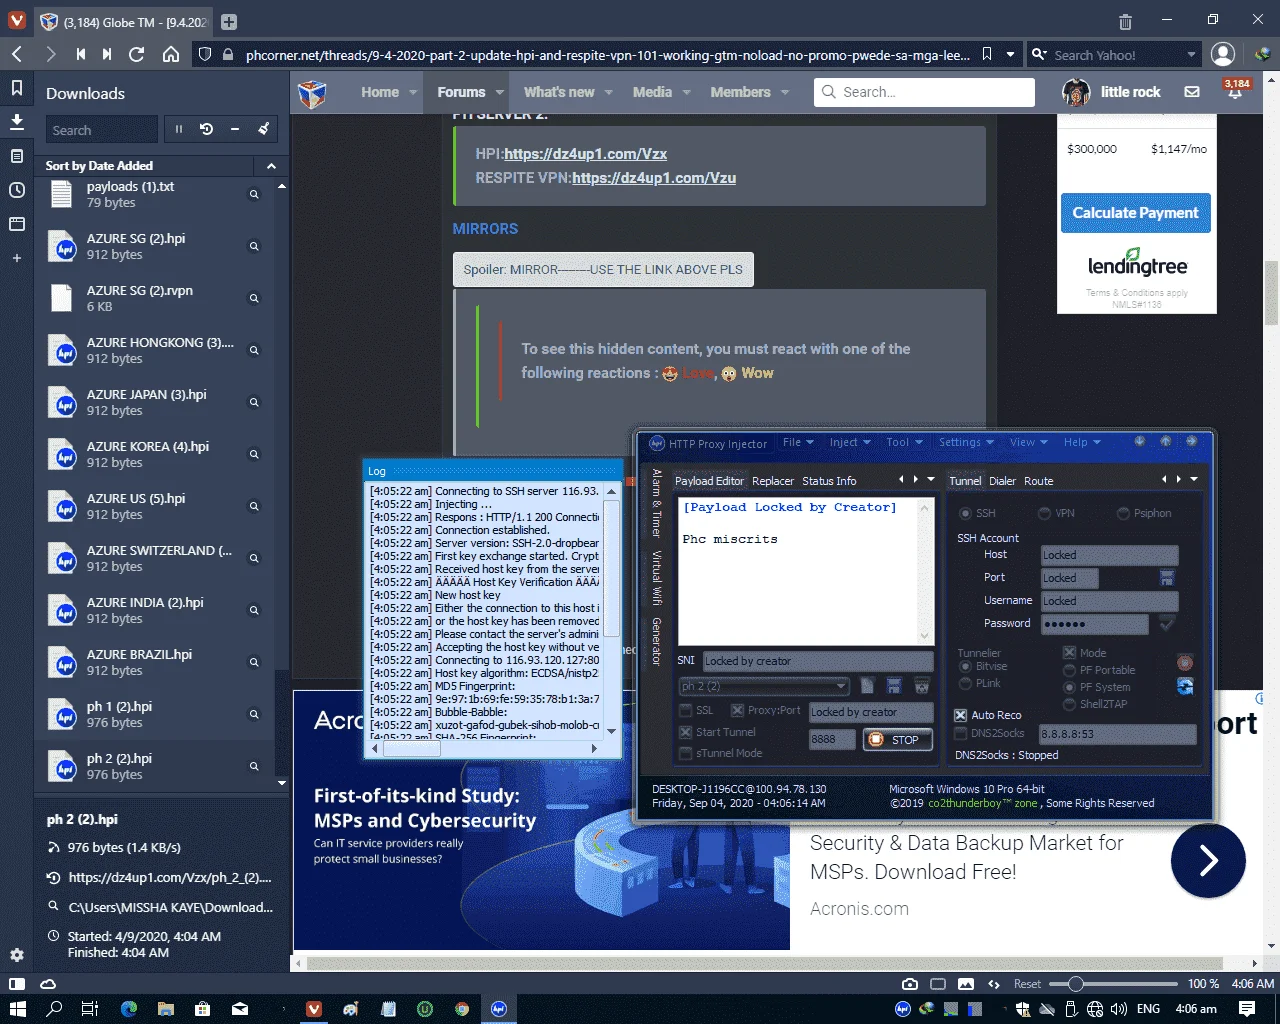Open the Dialer tab
Viewport: 1280px width, 1024px height.
(x=1002, y=481)
